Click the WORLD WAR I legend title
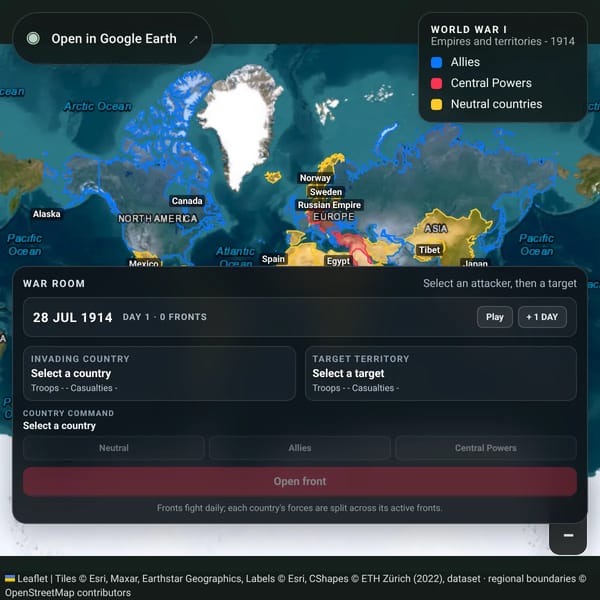 (x=469, y=29)
